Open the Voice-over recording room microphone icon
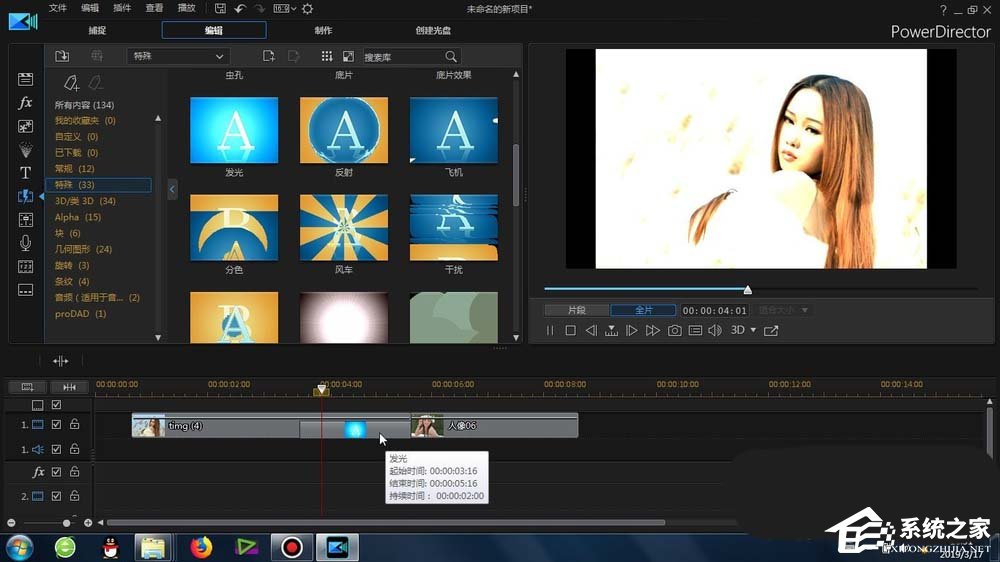 [x=26, y=243]
